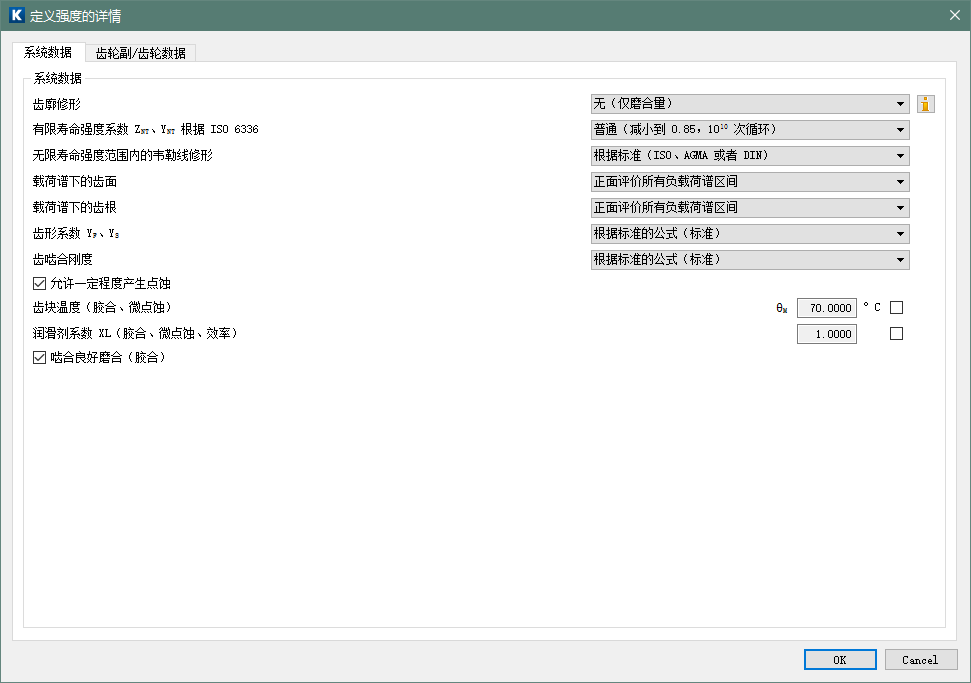Open the 齿轮副/齿轮数据 tab
The image size is (971, 683).
(141, 53)
